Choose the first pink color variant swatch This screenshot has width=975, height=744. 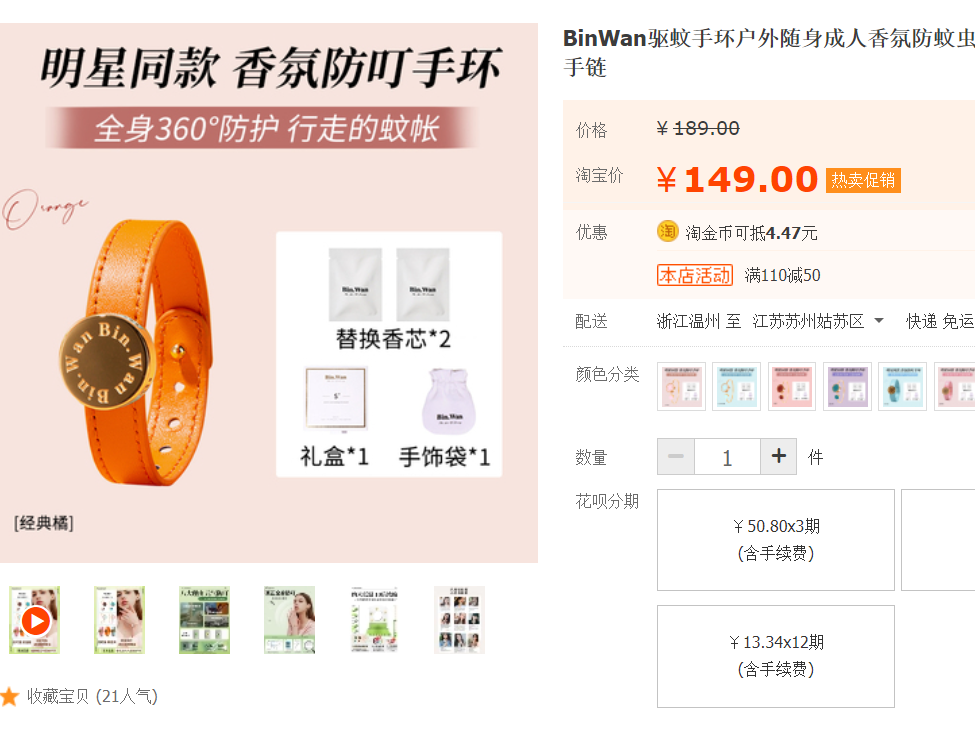pyautogui.click(x=681, y=386)
